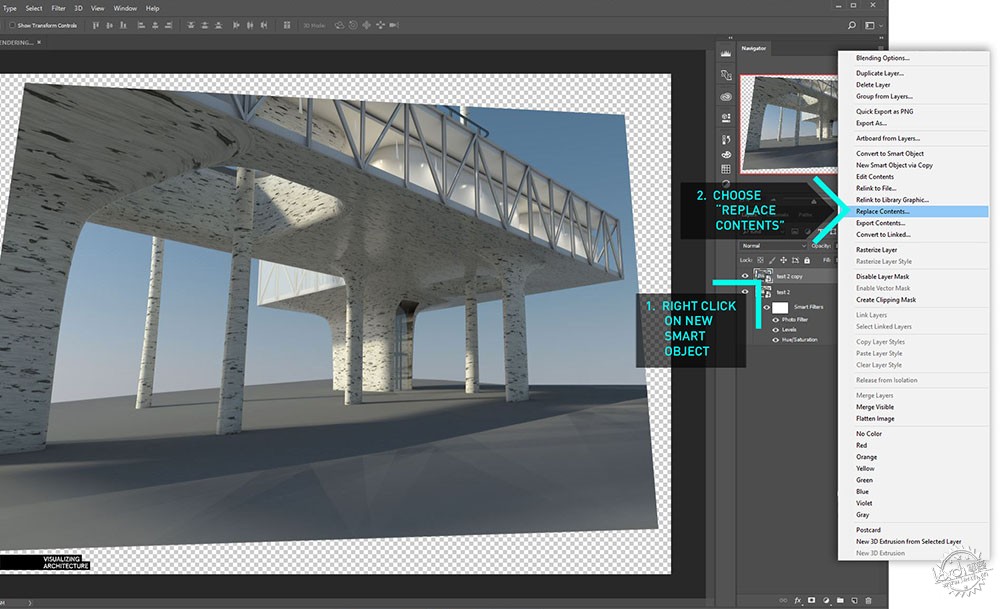Click Distribute horizontal centers icon
Screen dimensions: 1000x609
250,26
